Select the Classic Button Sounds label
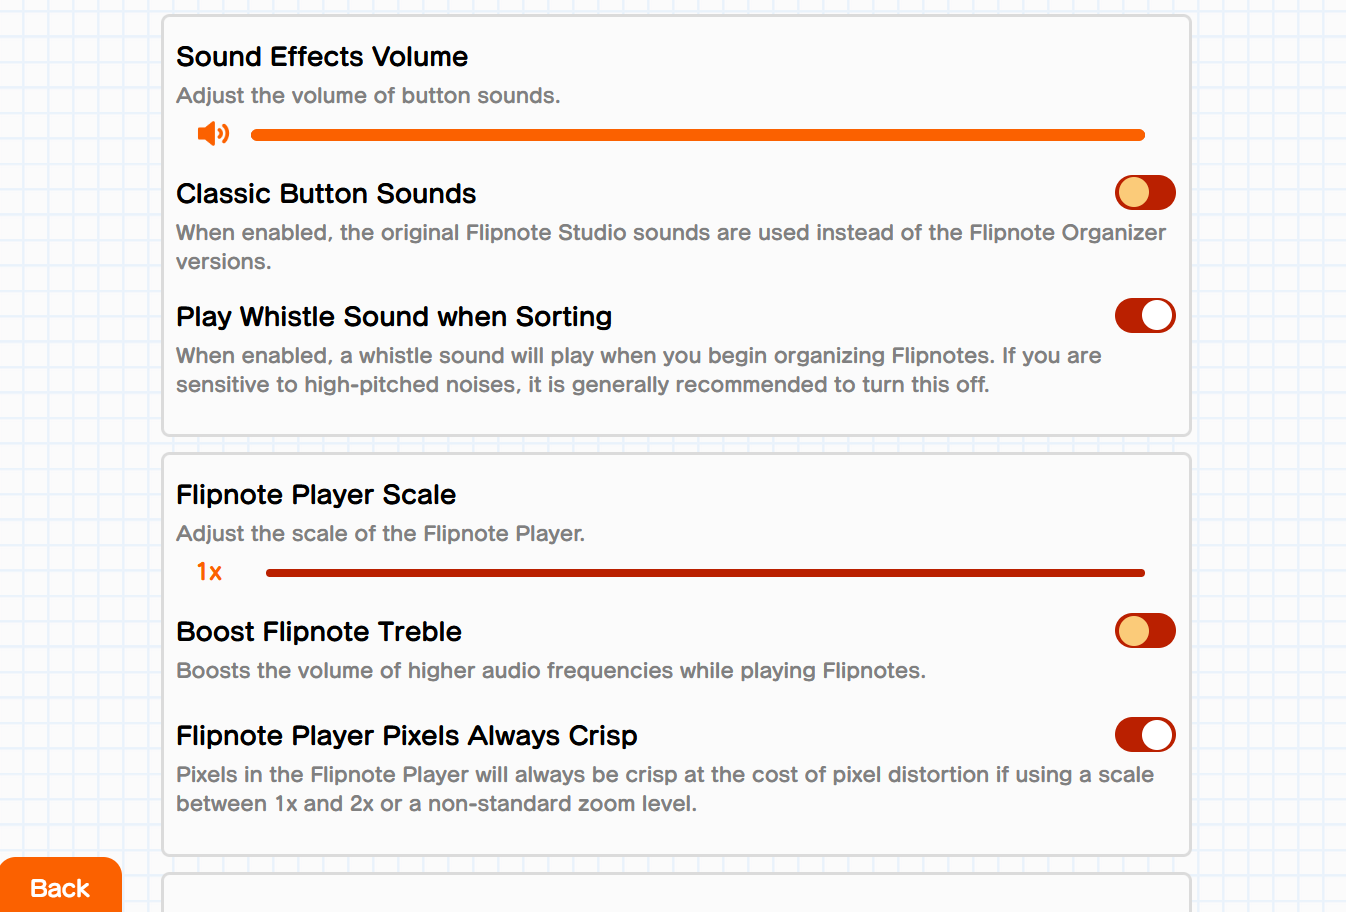 click(326, 194)
